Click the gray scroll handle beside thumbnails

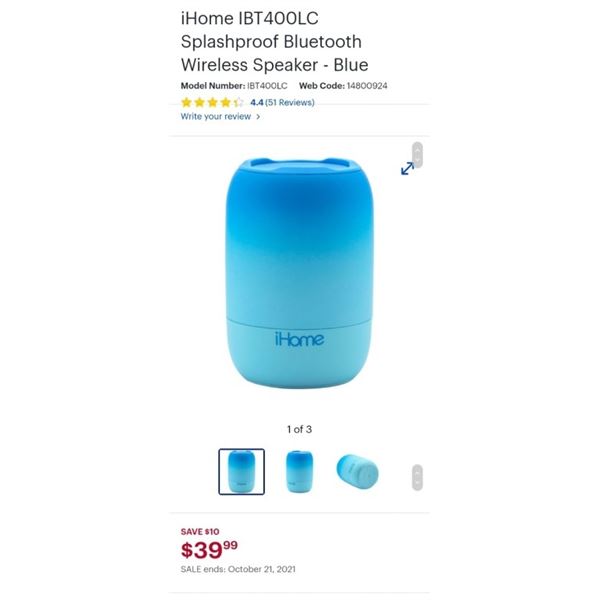coord(417,477)
